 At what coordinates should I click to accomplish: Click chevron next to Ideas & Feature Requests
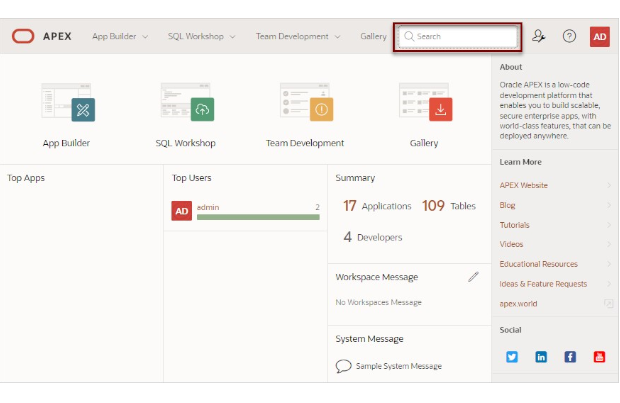click(609, 284)
